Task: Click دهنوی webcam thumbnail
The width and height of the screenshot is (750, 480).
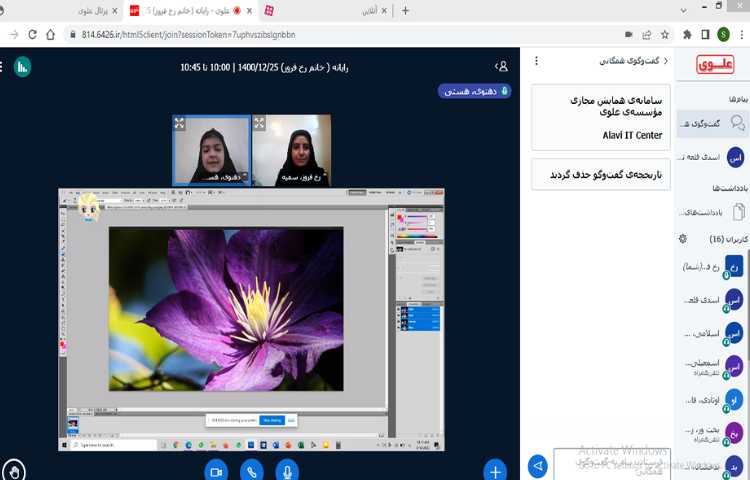Action: coord(211,150)
